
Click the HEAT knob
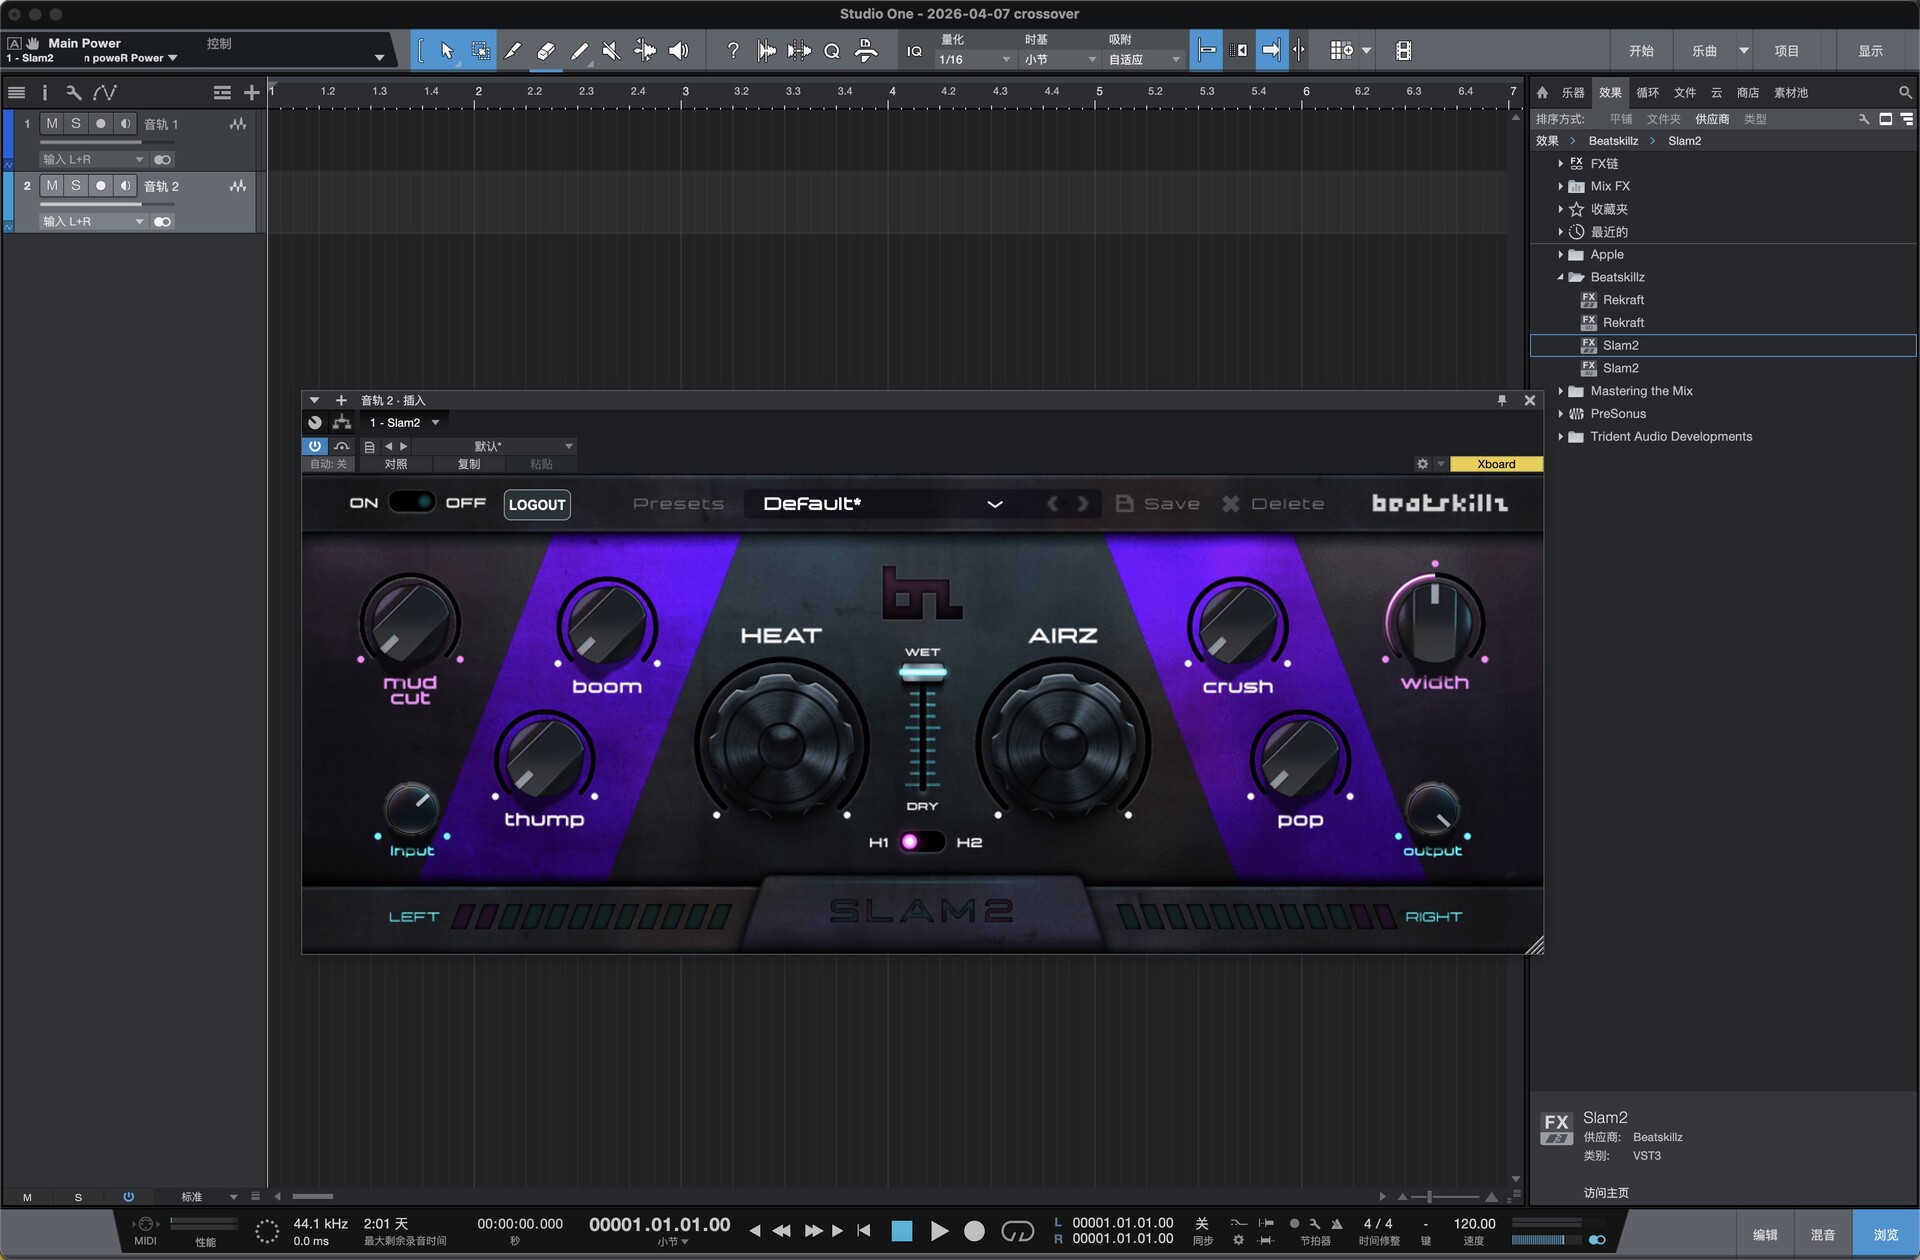tap(782, 744)
